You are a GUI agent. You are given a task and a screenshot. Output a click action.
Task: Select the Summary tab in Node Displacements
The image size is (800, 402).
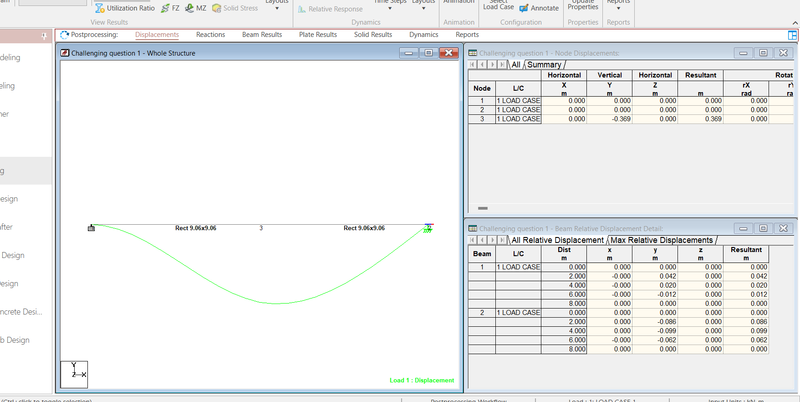544,65
